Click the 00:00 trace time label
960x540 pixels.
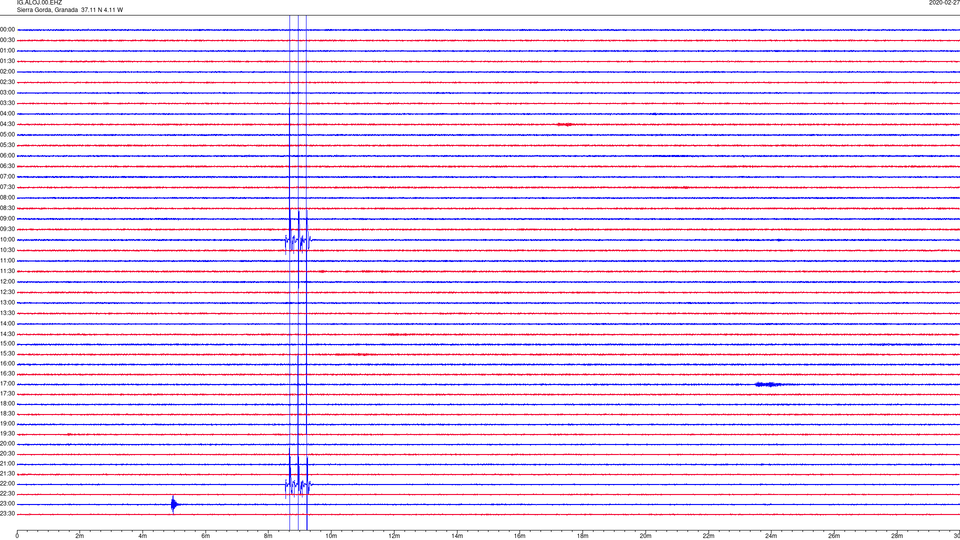click(x=7, y=29)
